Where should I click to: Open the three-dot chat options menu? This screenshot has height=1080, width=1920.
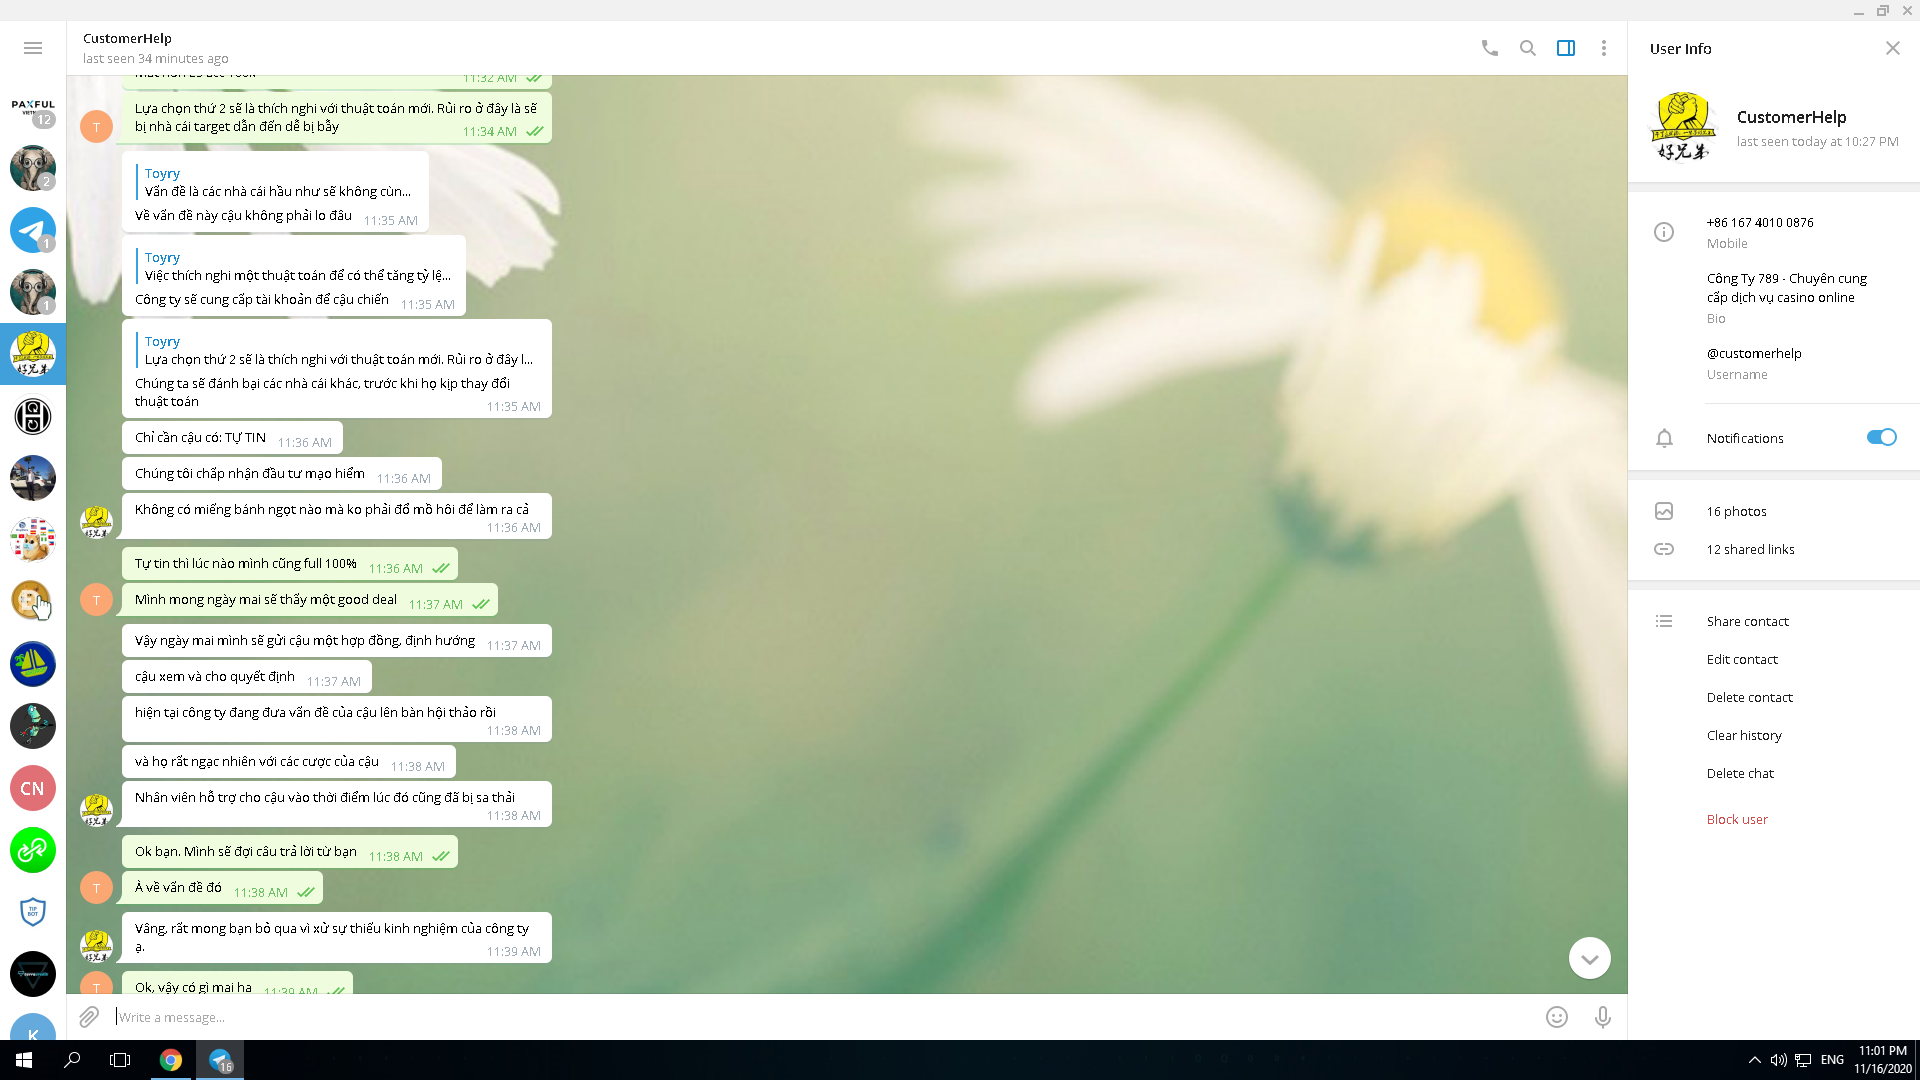[x=1604, y=48]
